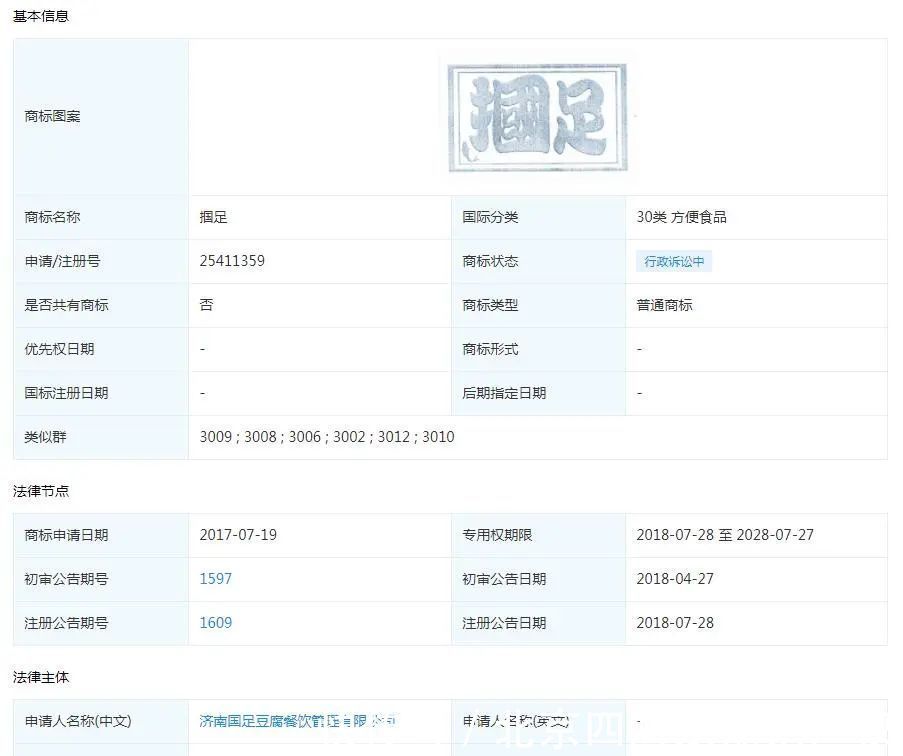Click application date 2017-07-19
903x756 pixels.
click(x=238, y=535)
